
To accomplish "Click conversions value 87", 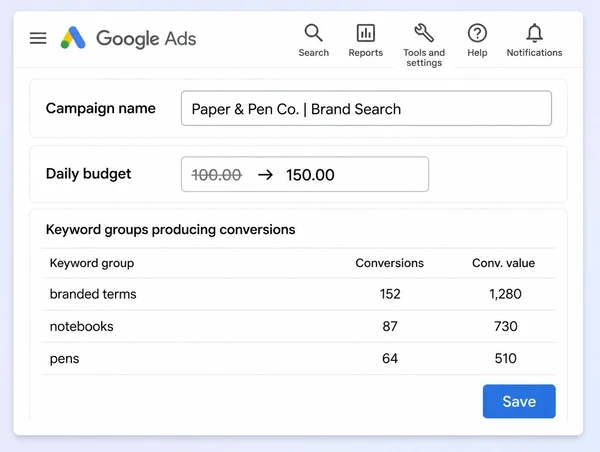I will 390,326.
